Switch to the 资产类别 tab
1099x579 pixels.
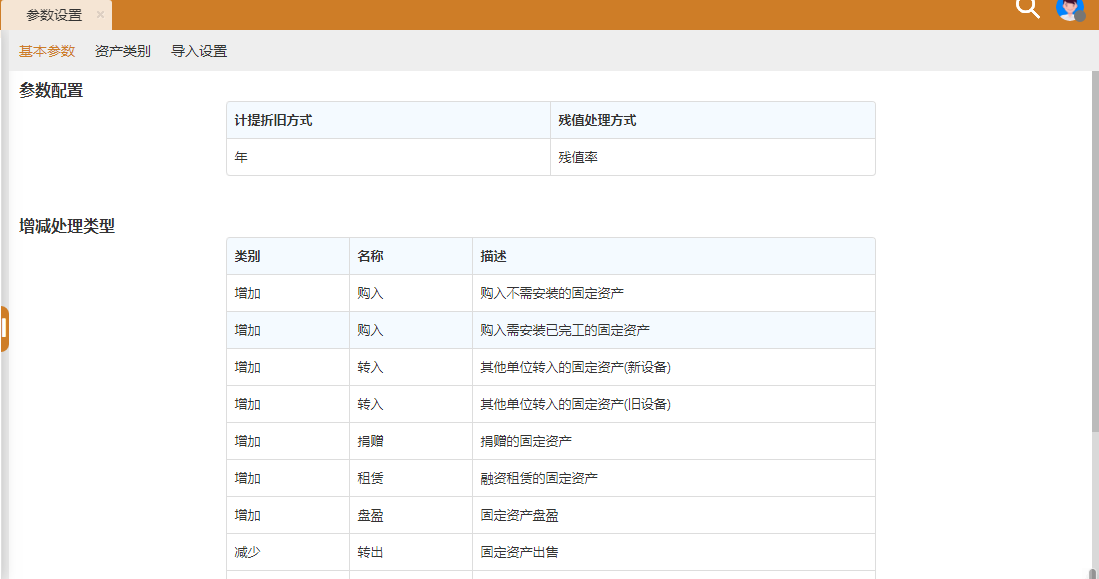[x=122, y=51]
